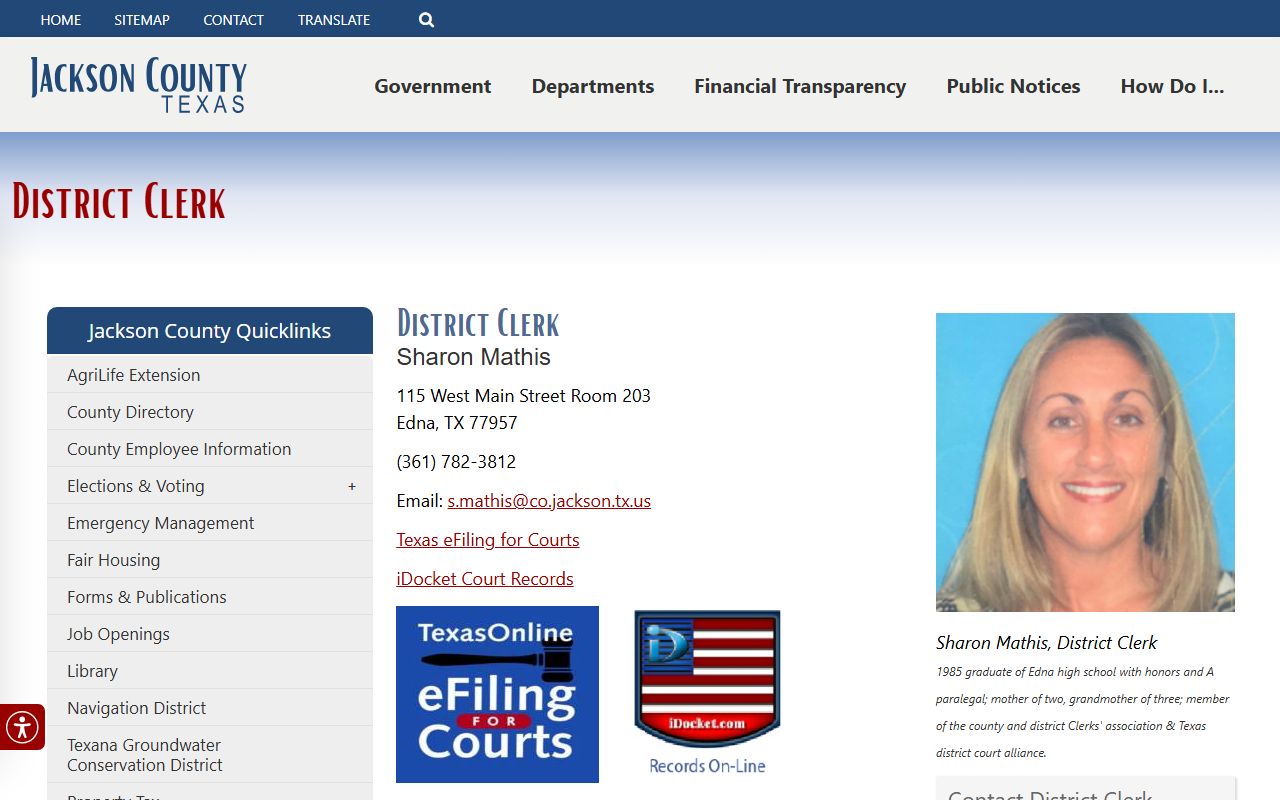Open County Directory quicklink
The image size is (1280, 800).
[x=210, y=412]
